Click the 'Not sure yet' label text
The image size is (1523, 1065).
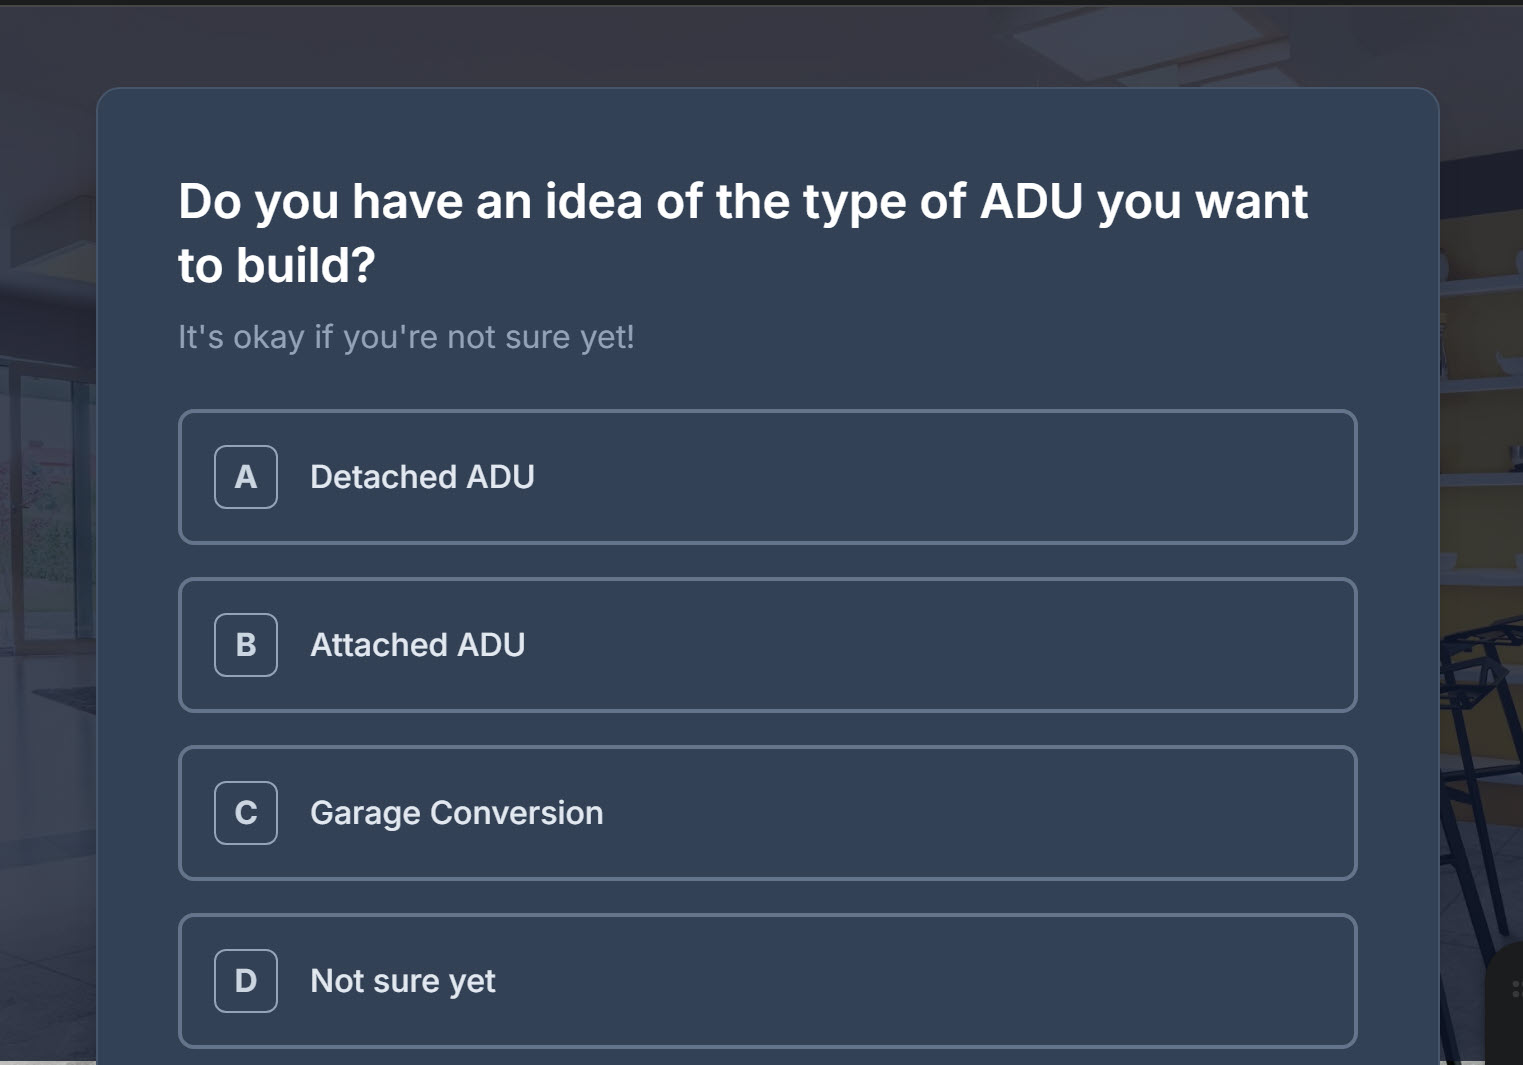click(402, 981)
